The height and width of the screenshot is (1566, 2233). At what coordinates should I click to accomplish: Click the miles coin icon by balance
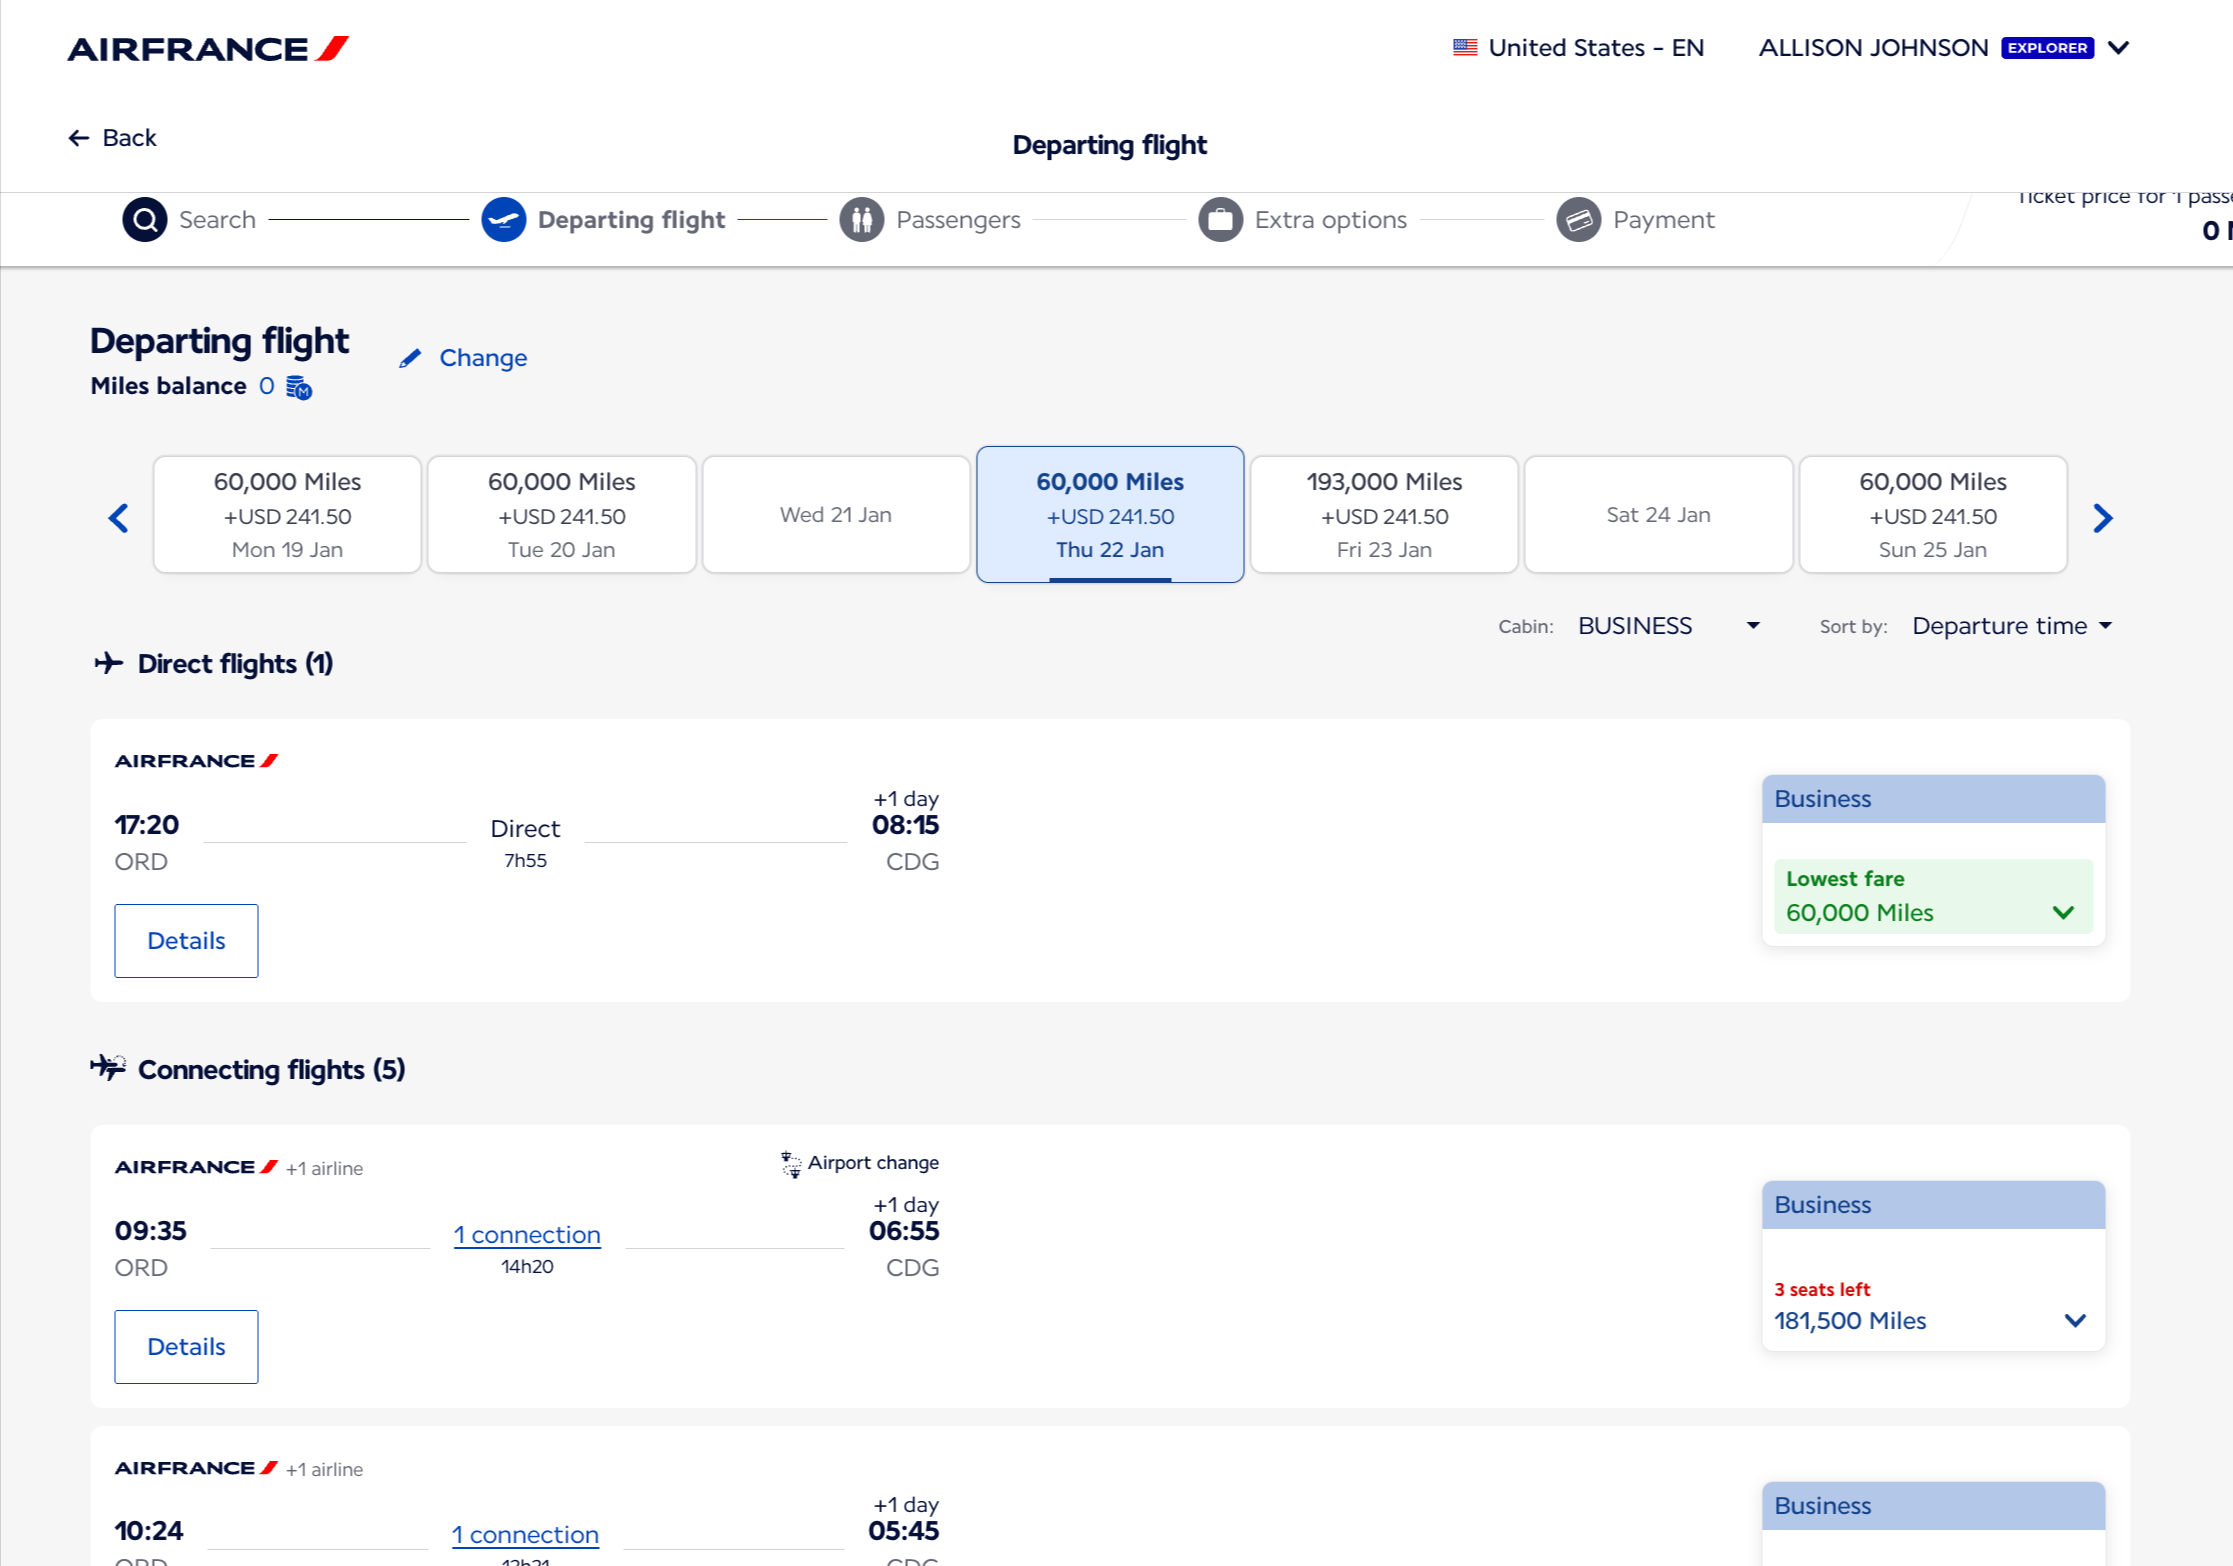coord(299,387)
